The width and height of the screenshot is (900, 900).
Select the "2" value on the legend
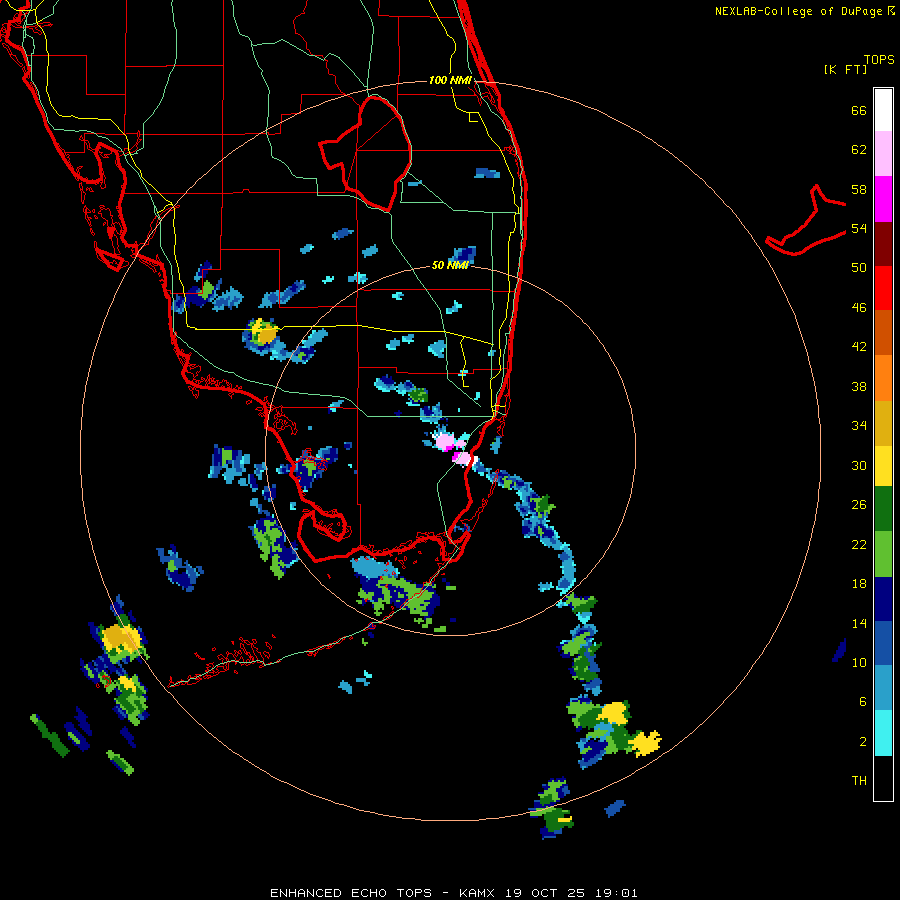pyautogui.click(x=863, y=742)
